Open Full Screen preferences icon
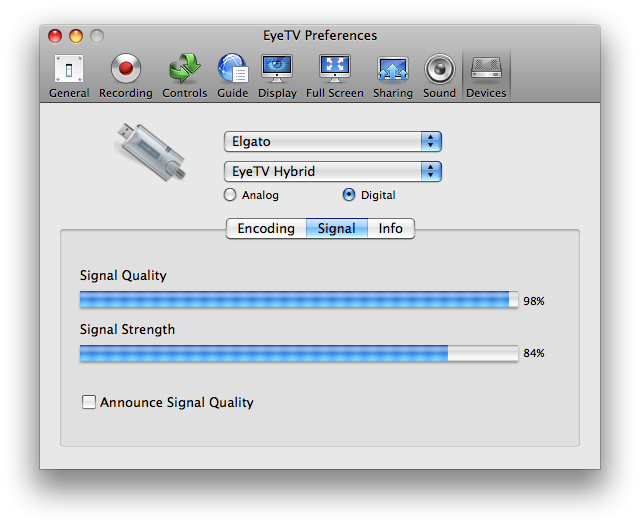Image resolution: width=640 pixels, height=524 pixels. pos(335,76)
